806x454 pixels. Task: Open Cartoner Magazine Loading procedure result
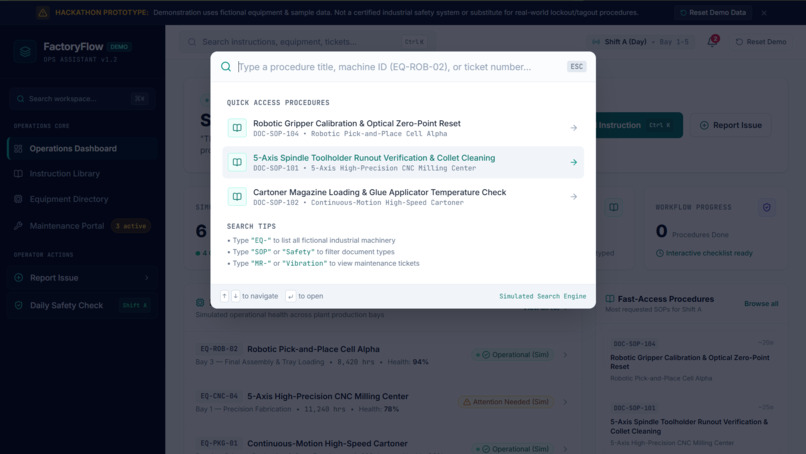403,197
